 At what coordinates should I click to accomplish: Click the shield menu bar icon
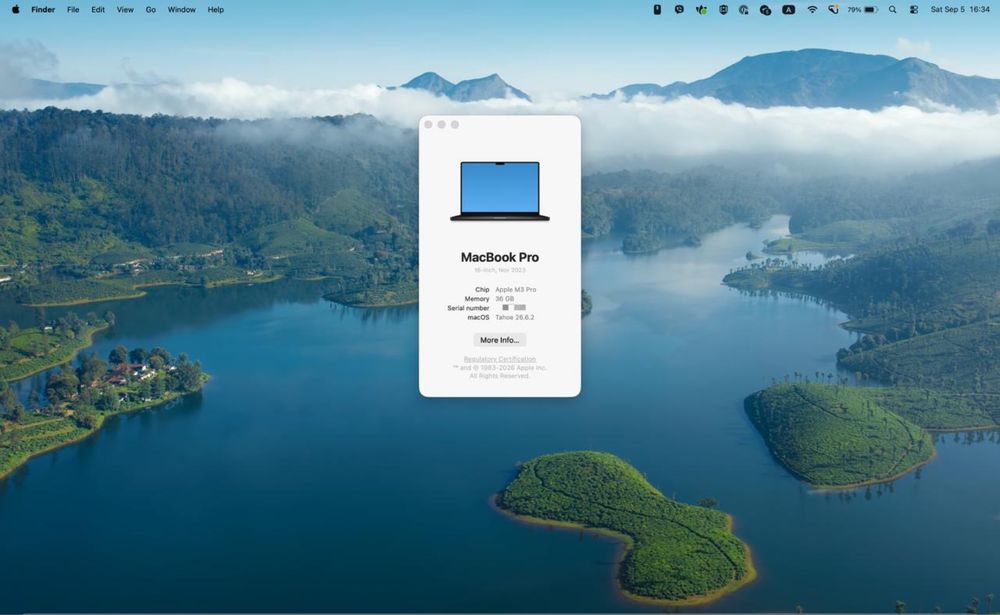(723, 10)
